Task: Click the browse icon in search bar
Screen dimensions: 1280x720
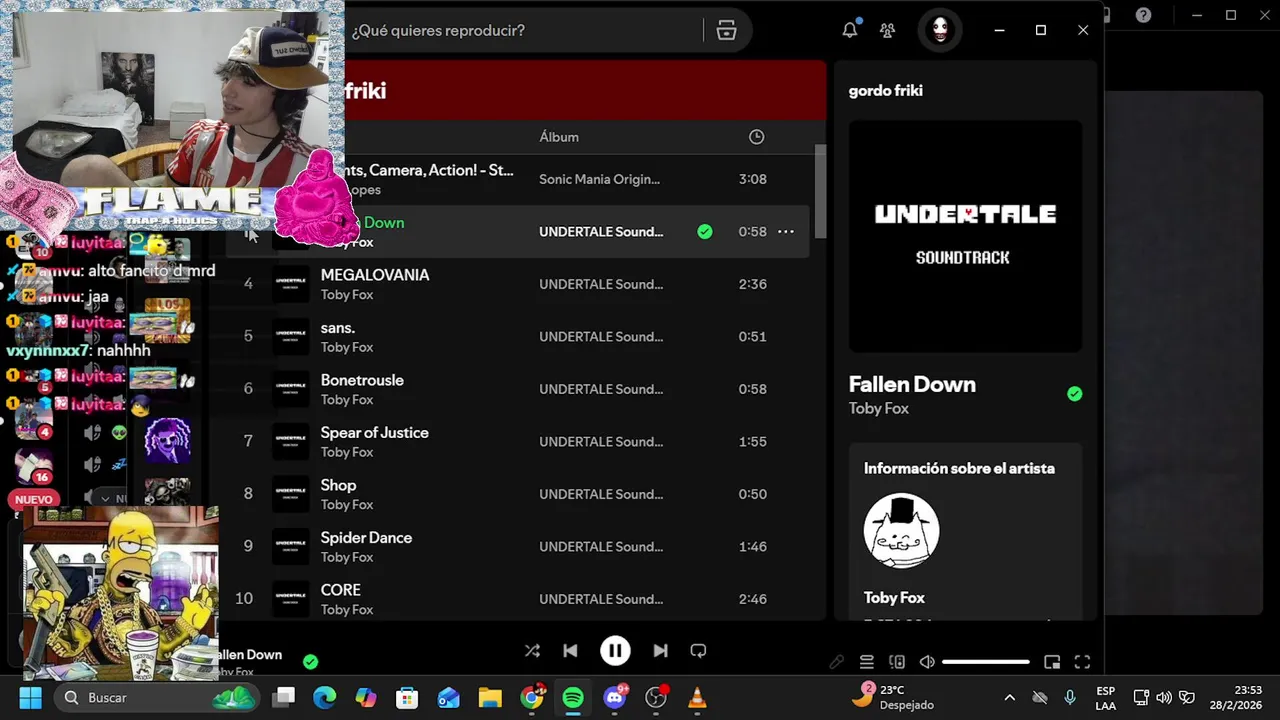Action: [727, 30]
